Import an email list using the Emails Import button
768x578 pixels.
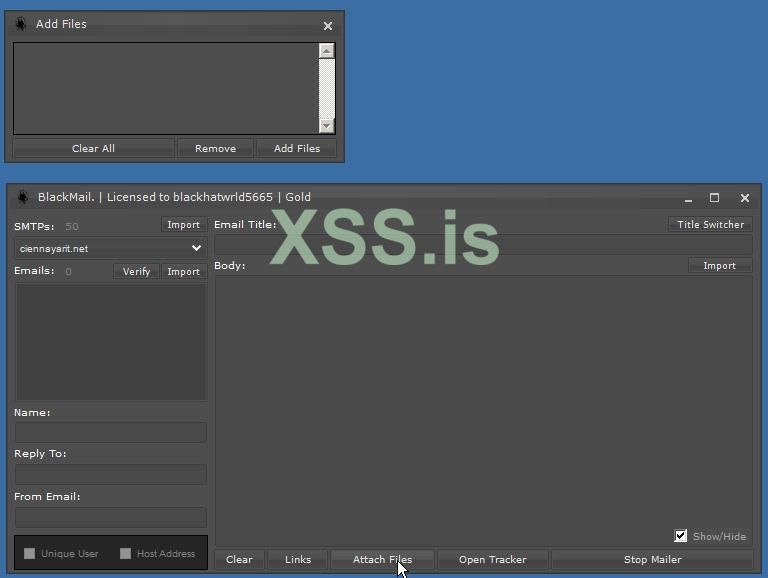coord(184,271)
